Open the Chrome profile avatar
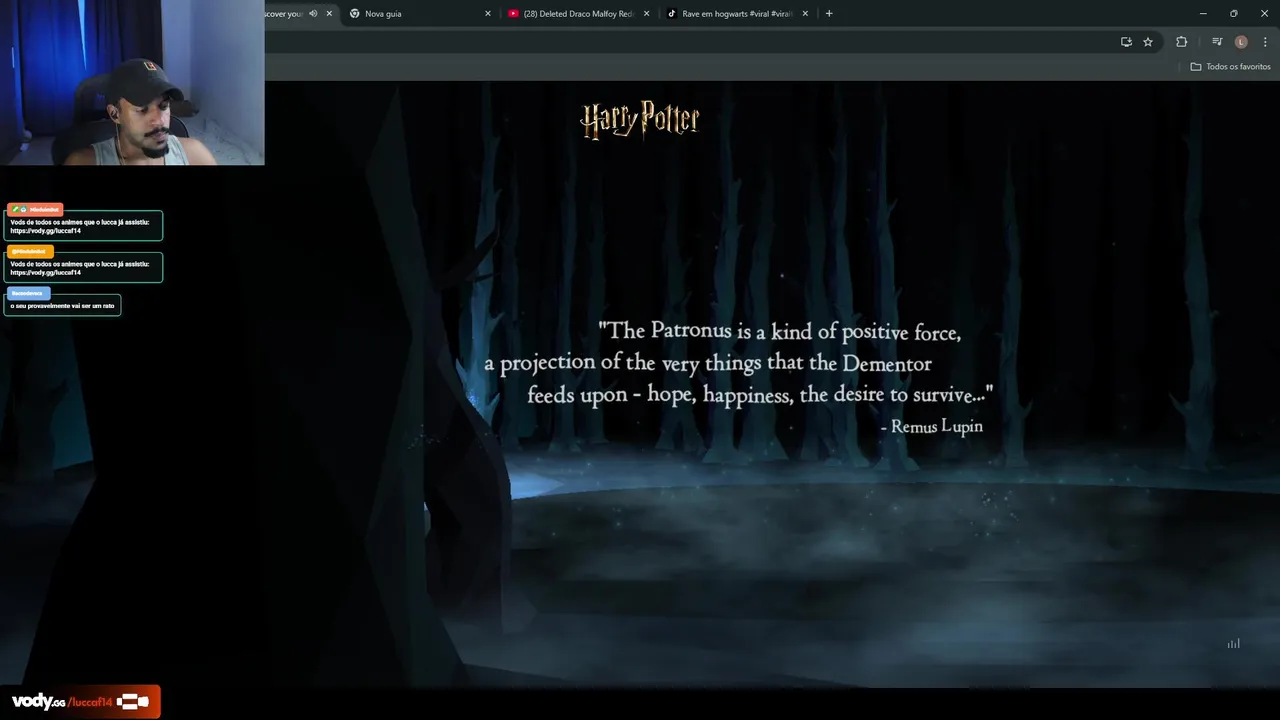The height and width of the screenshot is (720, 1280). pyautogui.click(x=1241, y=42)
